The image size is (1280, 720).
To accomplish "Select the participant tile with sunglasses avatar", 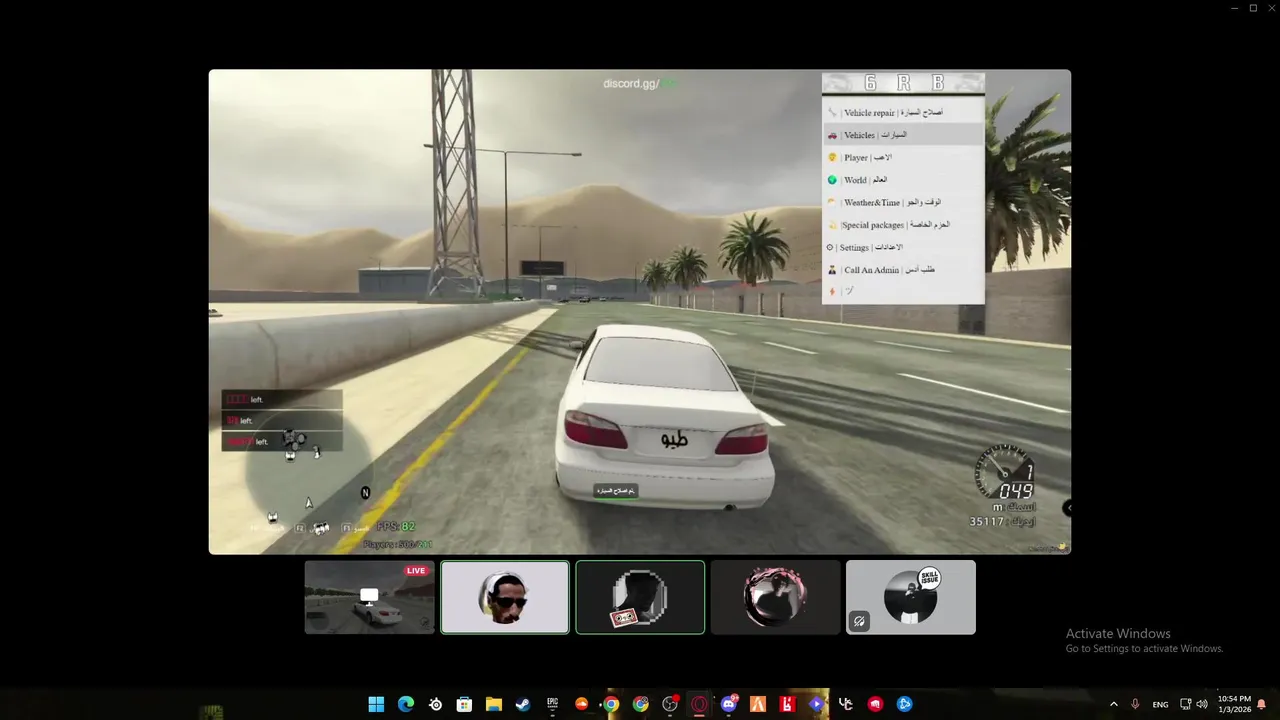I will click(505, 597).
